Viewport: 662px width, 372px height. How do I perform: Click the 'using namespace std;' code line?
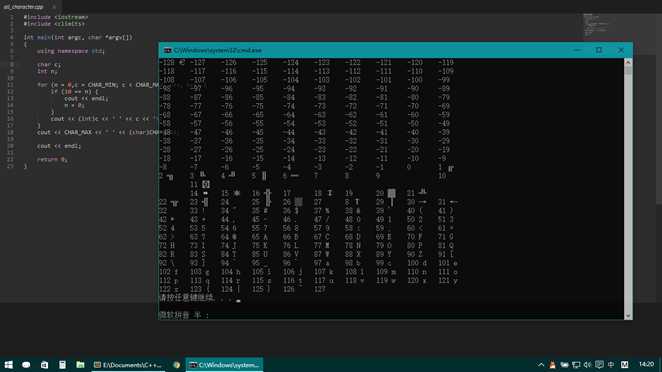point(71,51)
